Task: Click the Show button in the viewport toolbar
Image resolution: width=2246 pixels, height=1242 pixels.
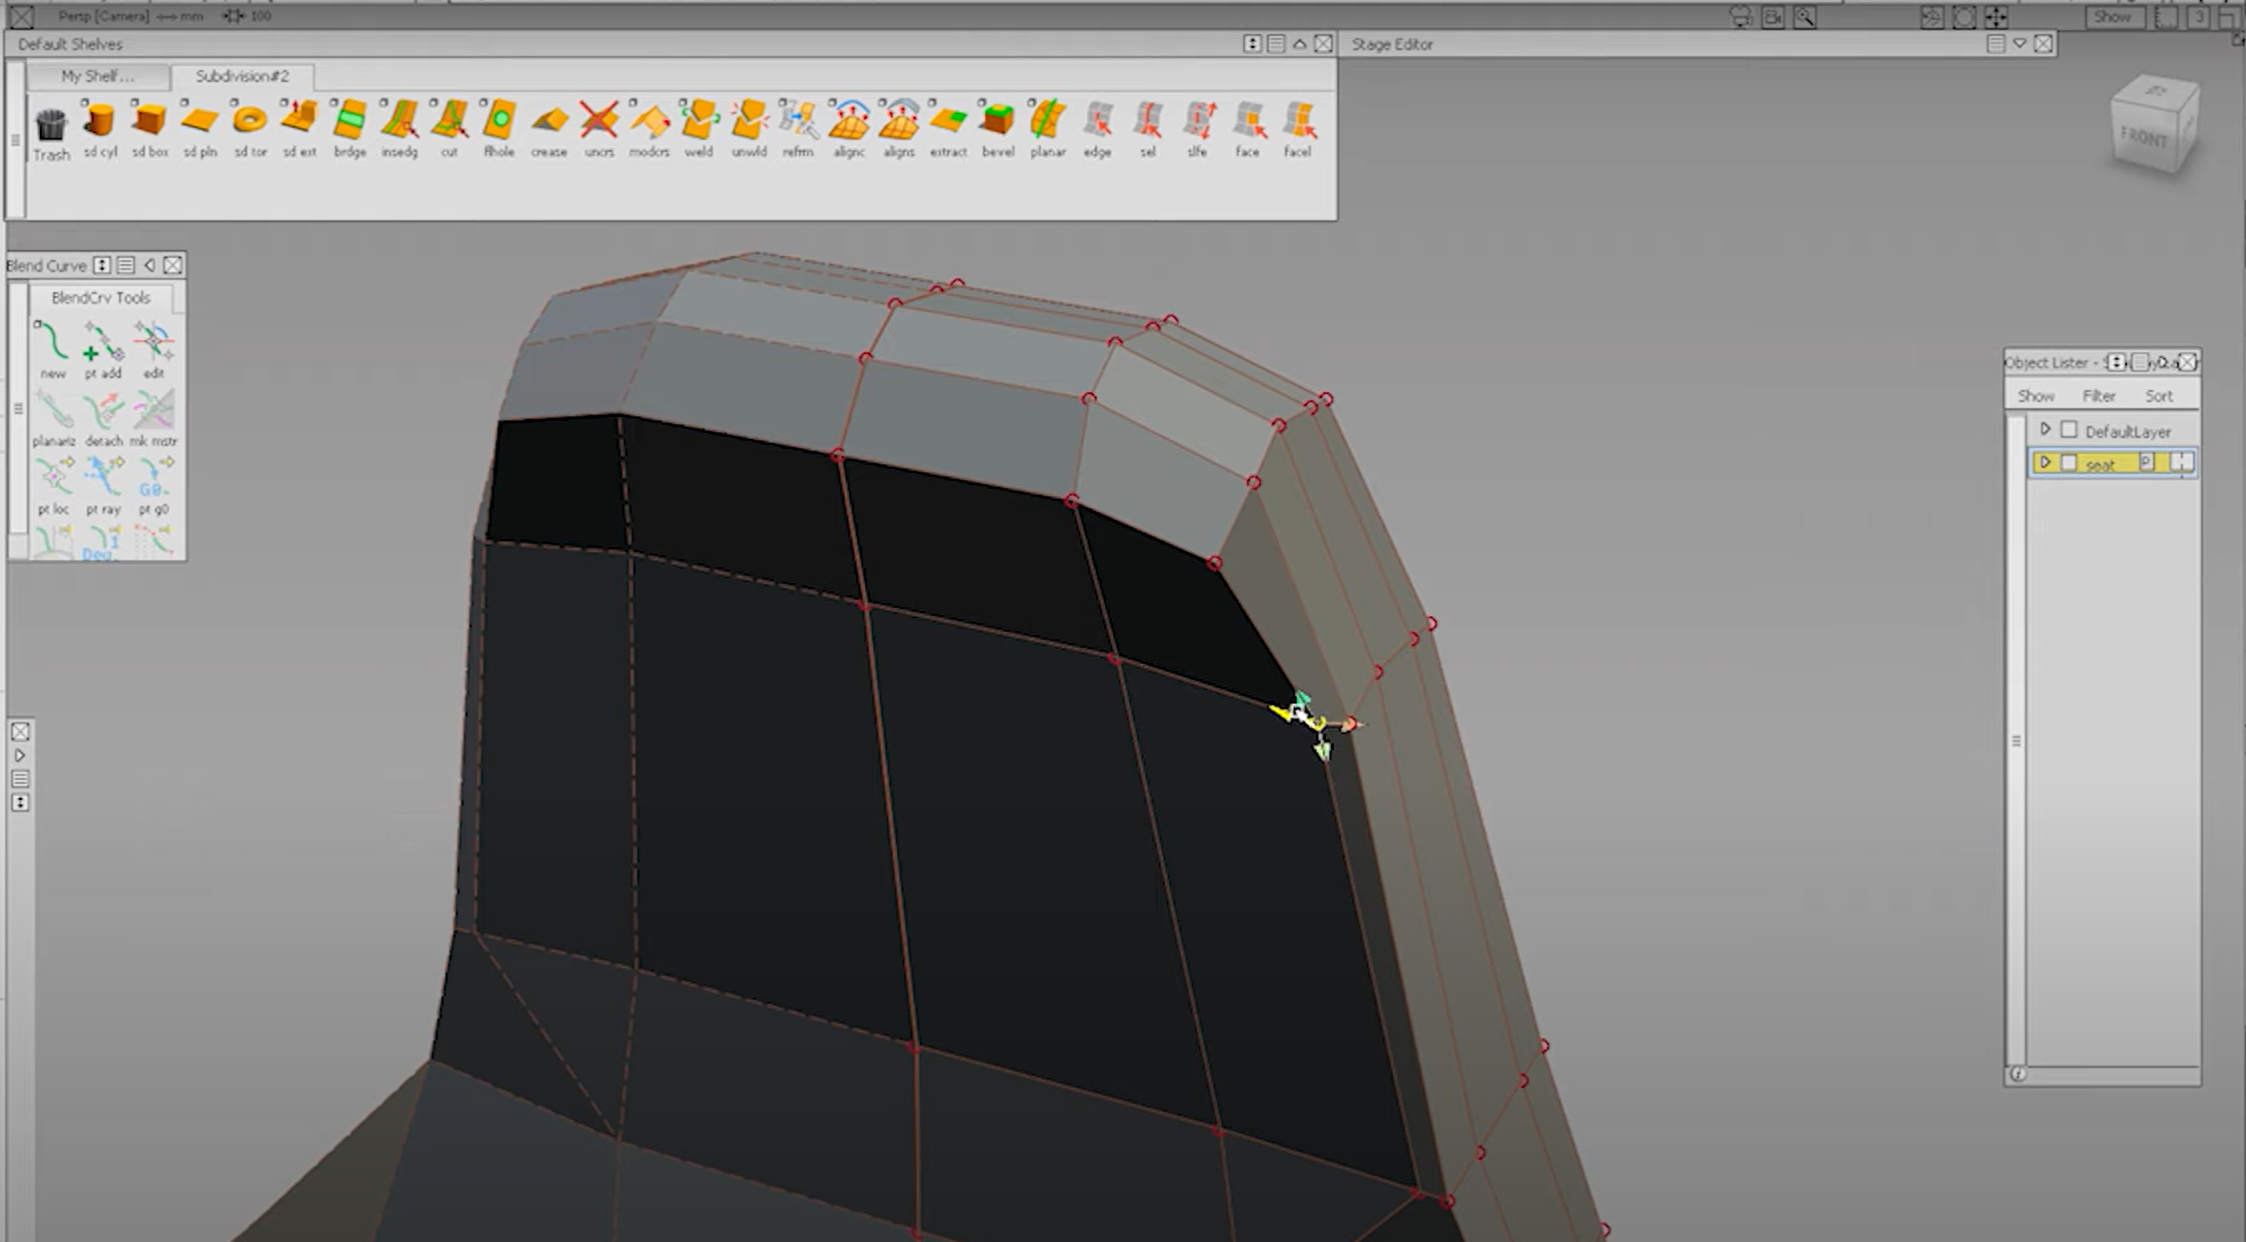Action: pos(2113,16)
